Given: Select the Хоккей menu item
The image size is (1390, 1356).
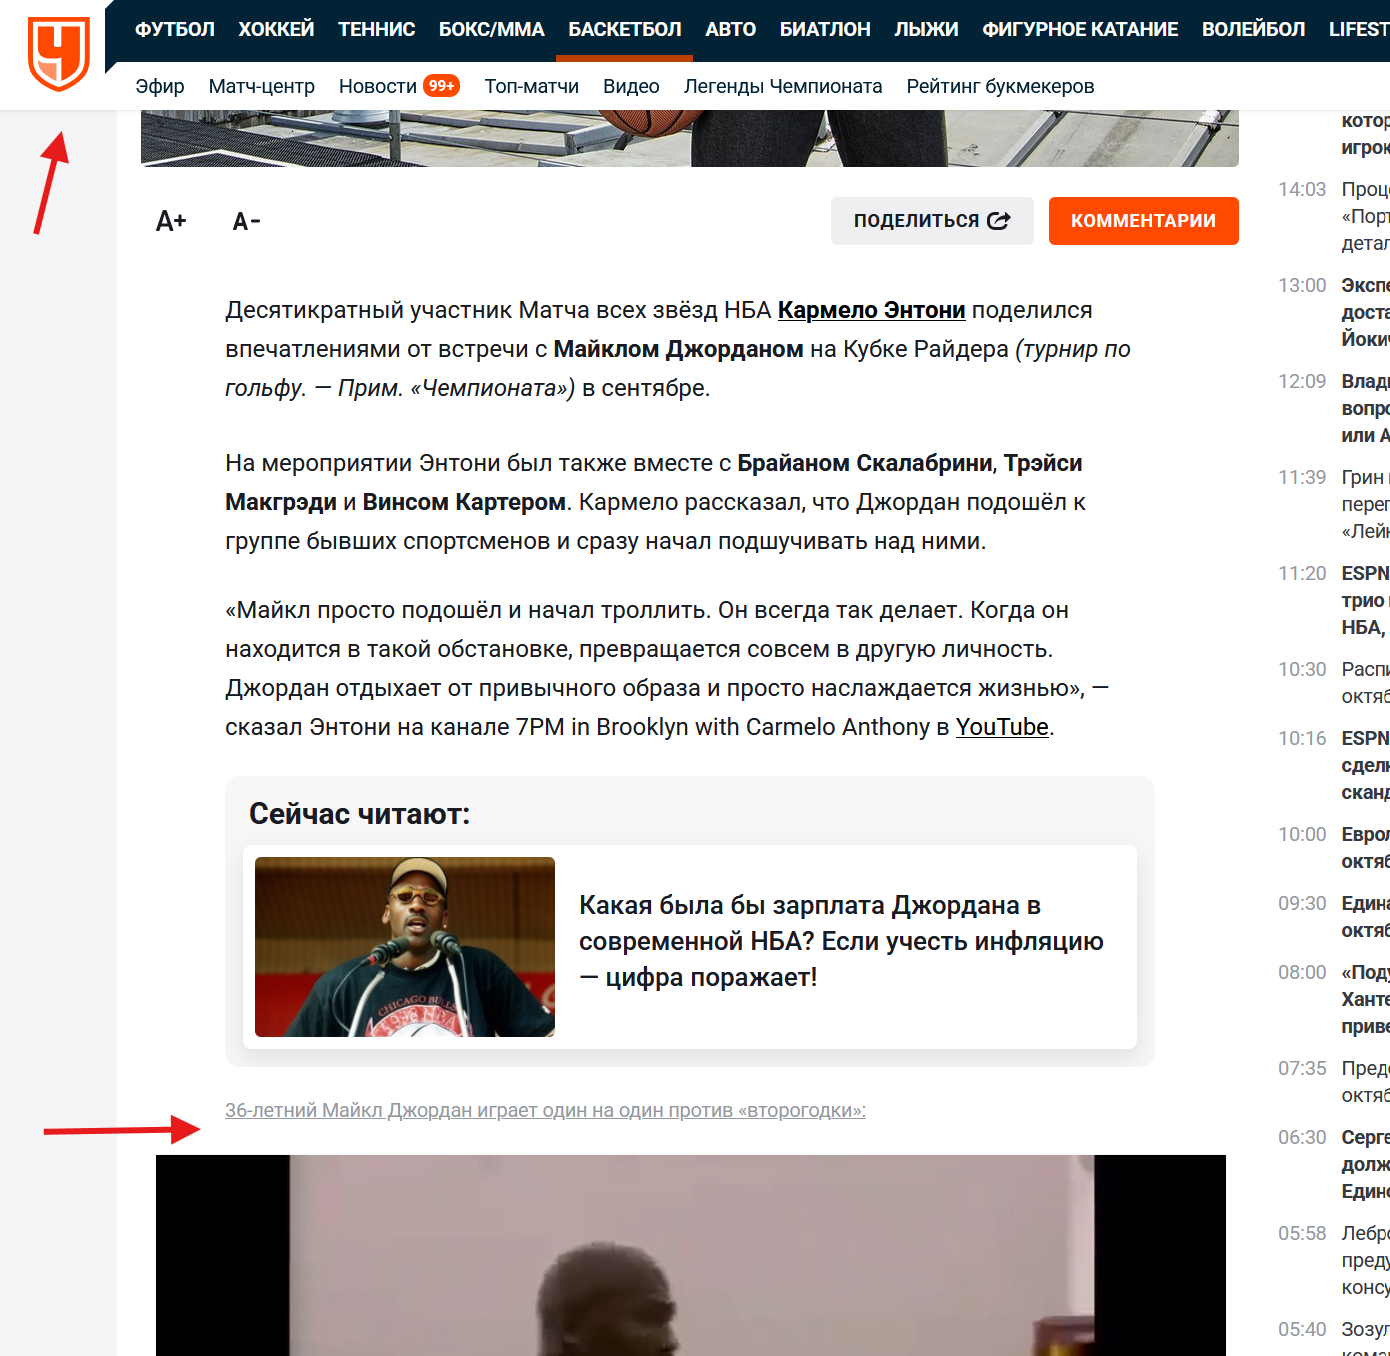Looking at the screenshot, I should pyautogui.click(x=276, y=30).
